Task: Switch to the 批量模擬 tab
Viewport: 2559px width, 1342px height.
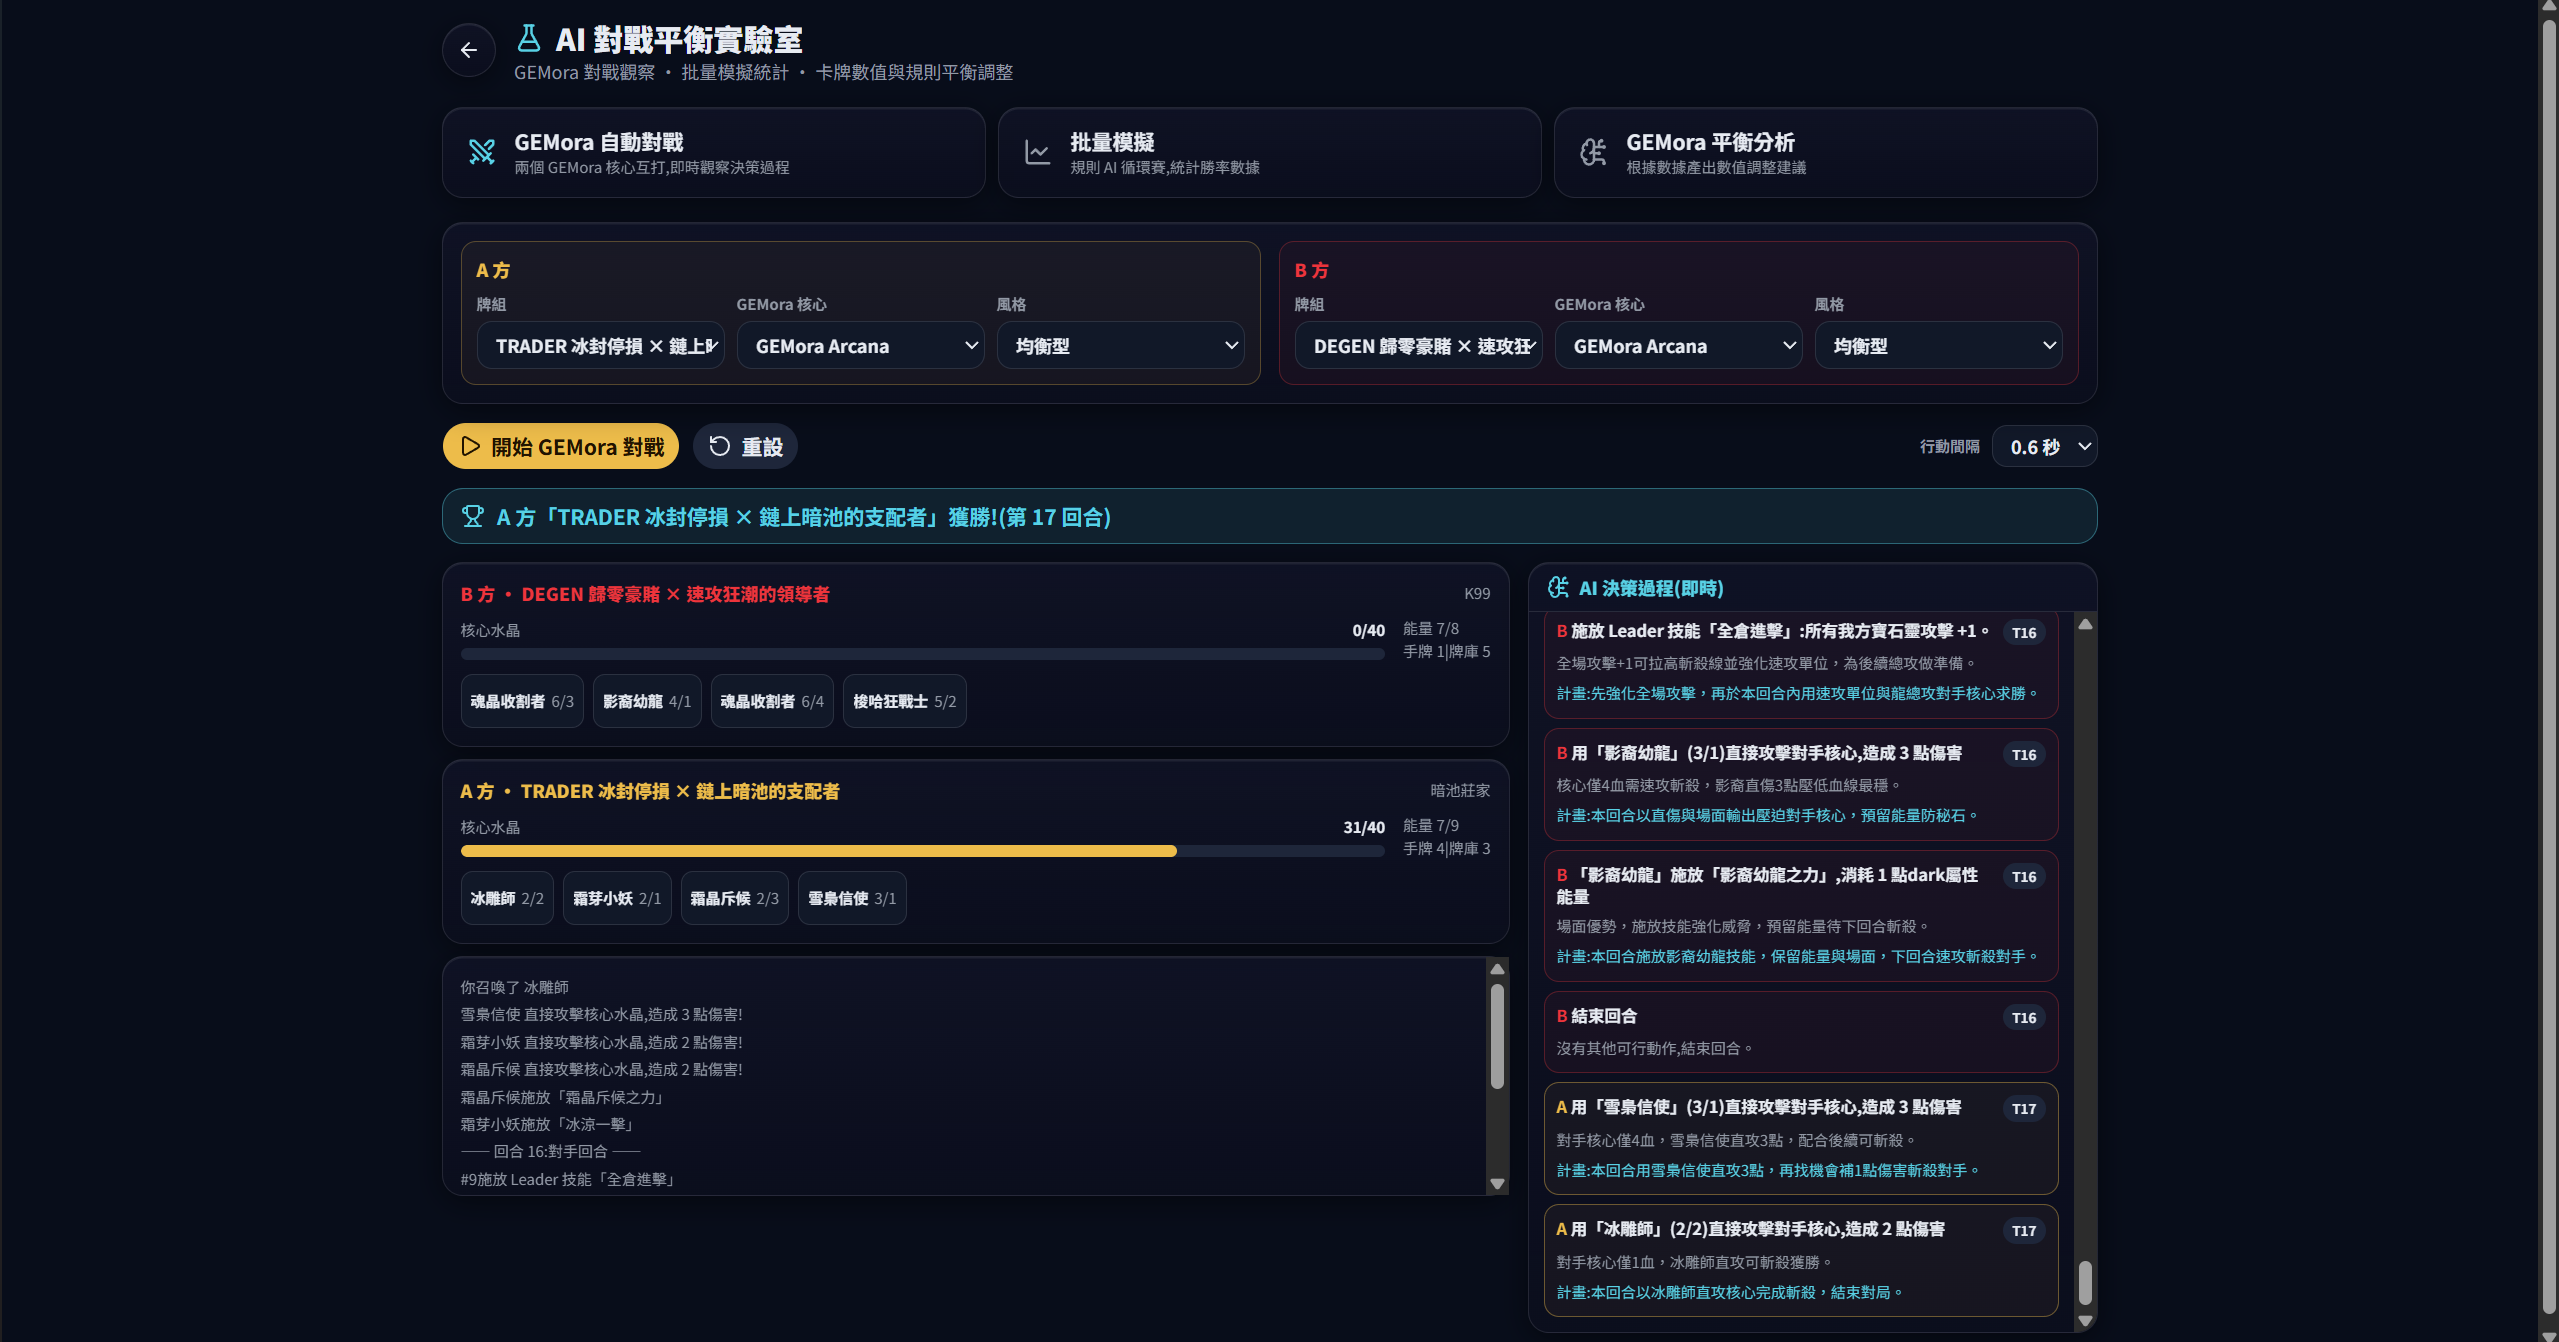Action: pyautogui.click(x=1270, y=153)
